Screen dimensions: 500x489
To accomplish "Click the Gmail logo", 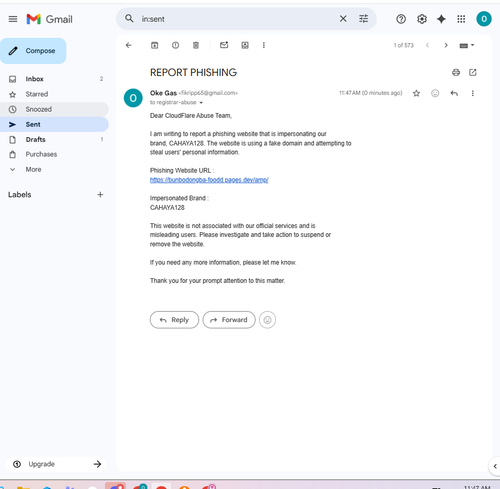I will 49,19.
